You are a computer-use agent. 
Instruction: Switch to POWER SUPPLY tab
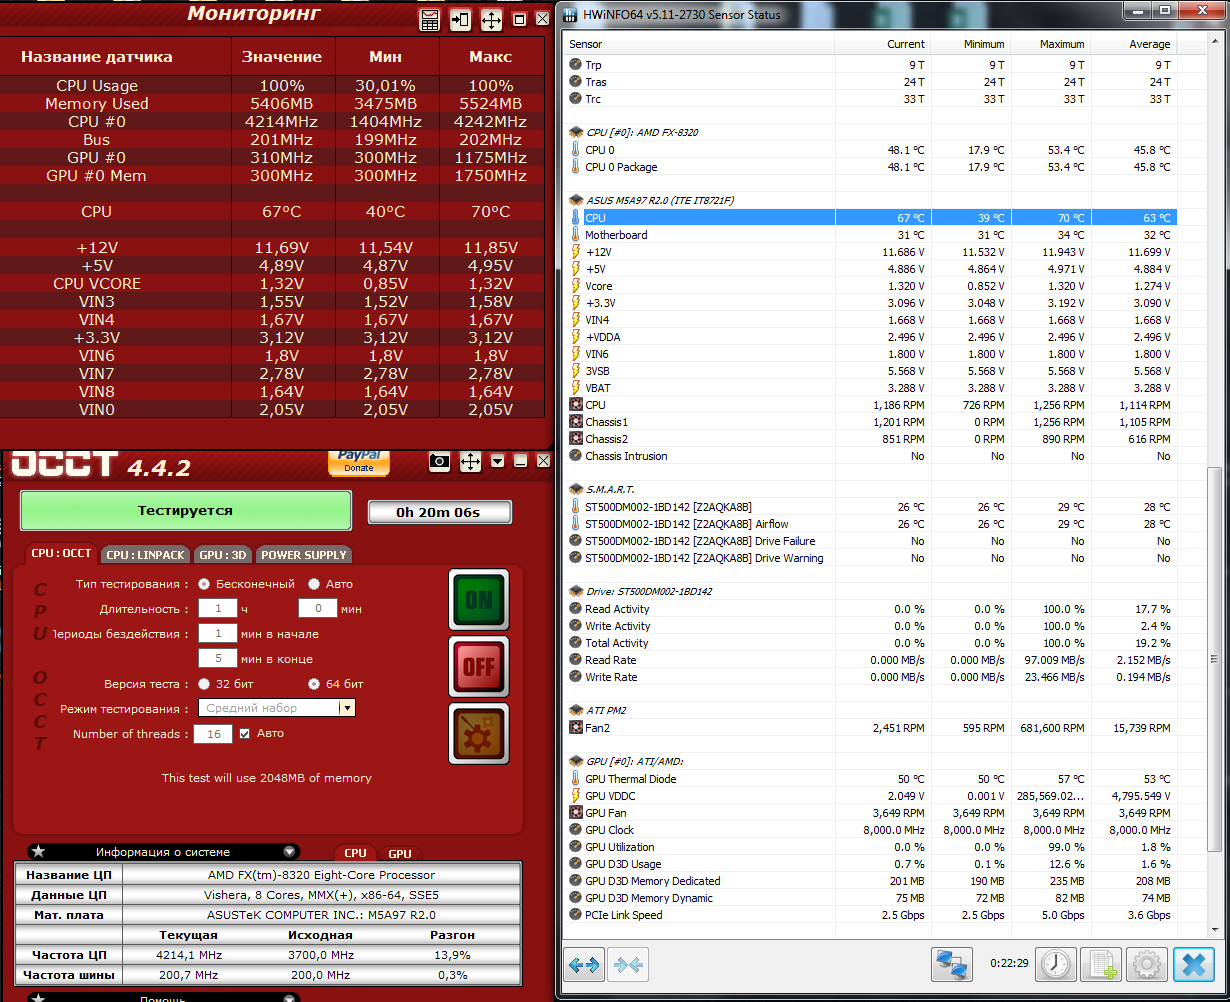(x=304, y=555)
